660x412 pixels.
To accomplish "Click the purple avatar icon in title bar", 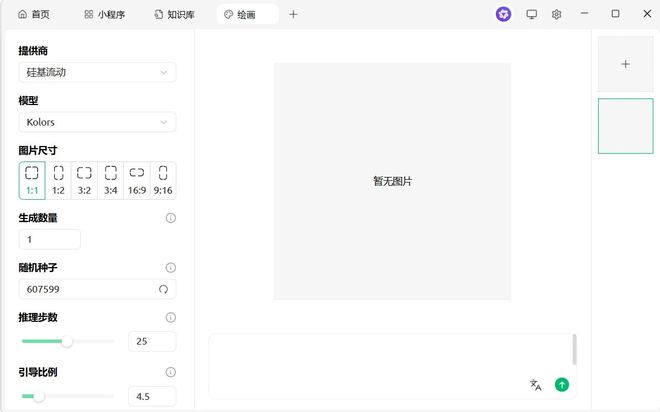I will coord(503,14).
